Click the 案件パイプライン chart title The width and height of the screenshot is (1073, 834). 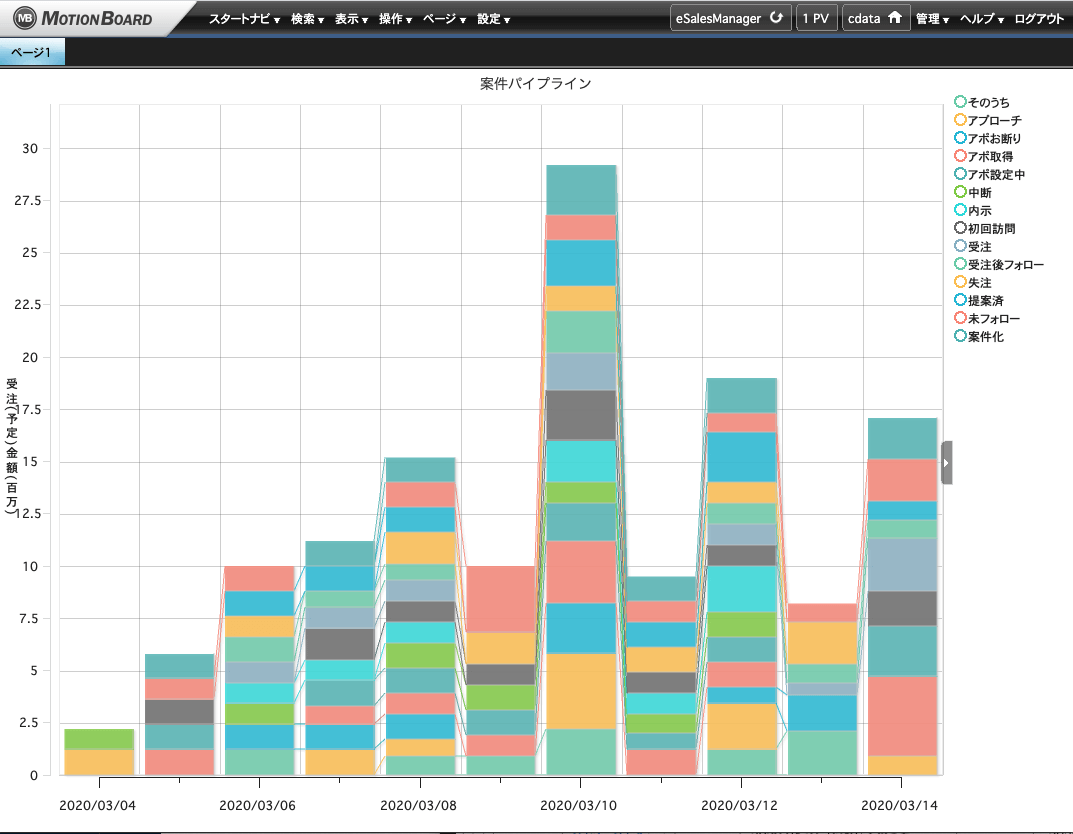click(x=535, y=83)
